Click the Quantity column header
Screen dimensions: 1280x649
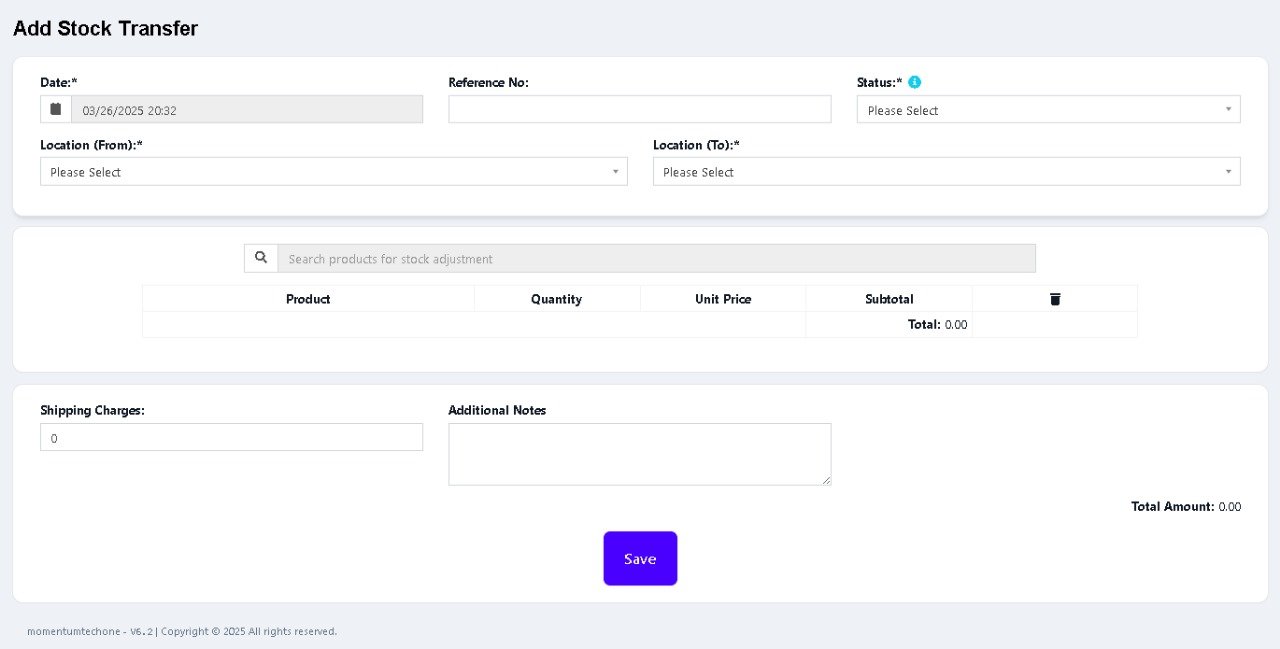point(556,299)
